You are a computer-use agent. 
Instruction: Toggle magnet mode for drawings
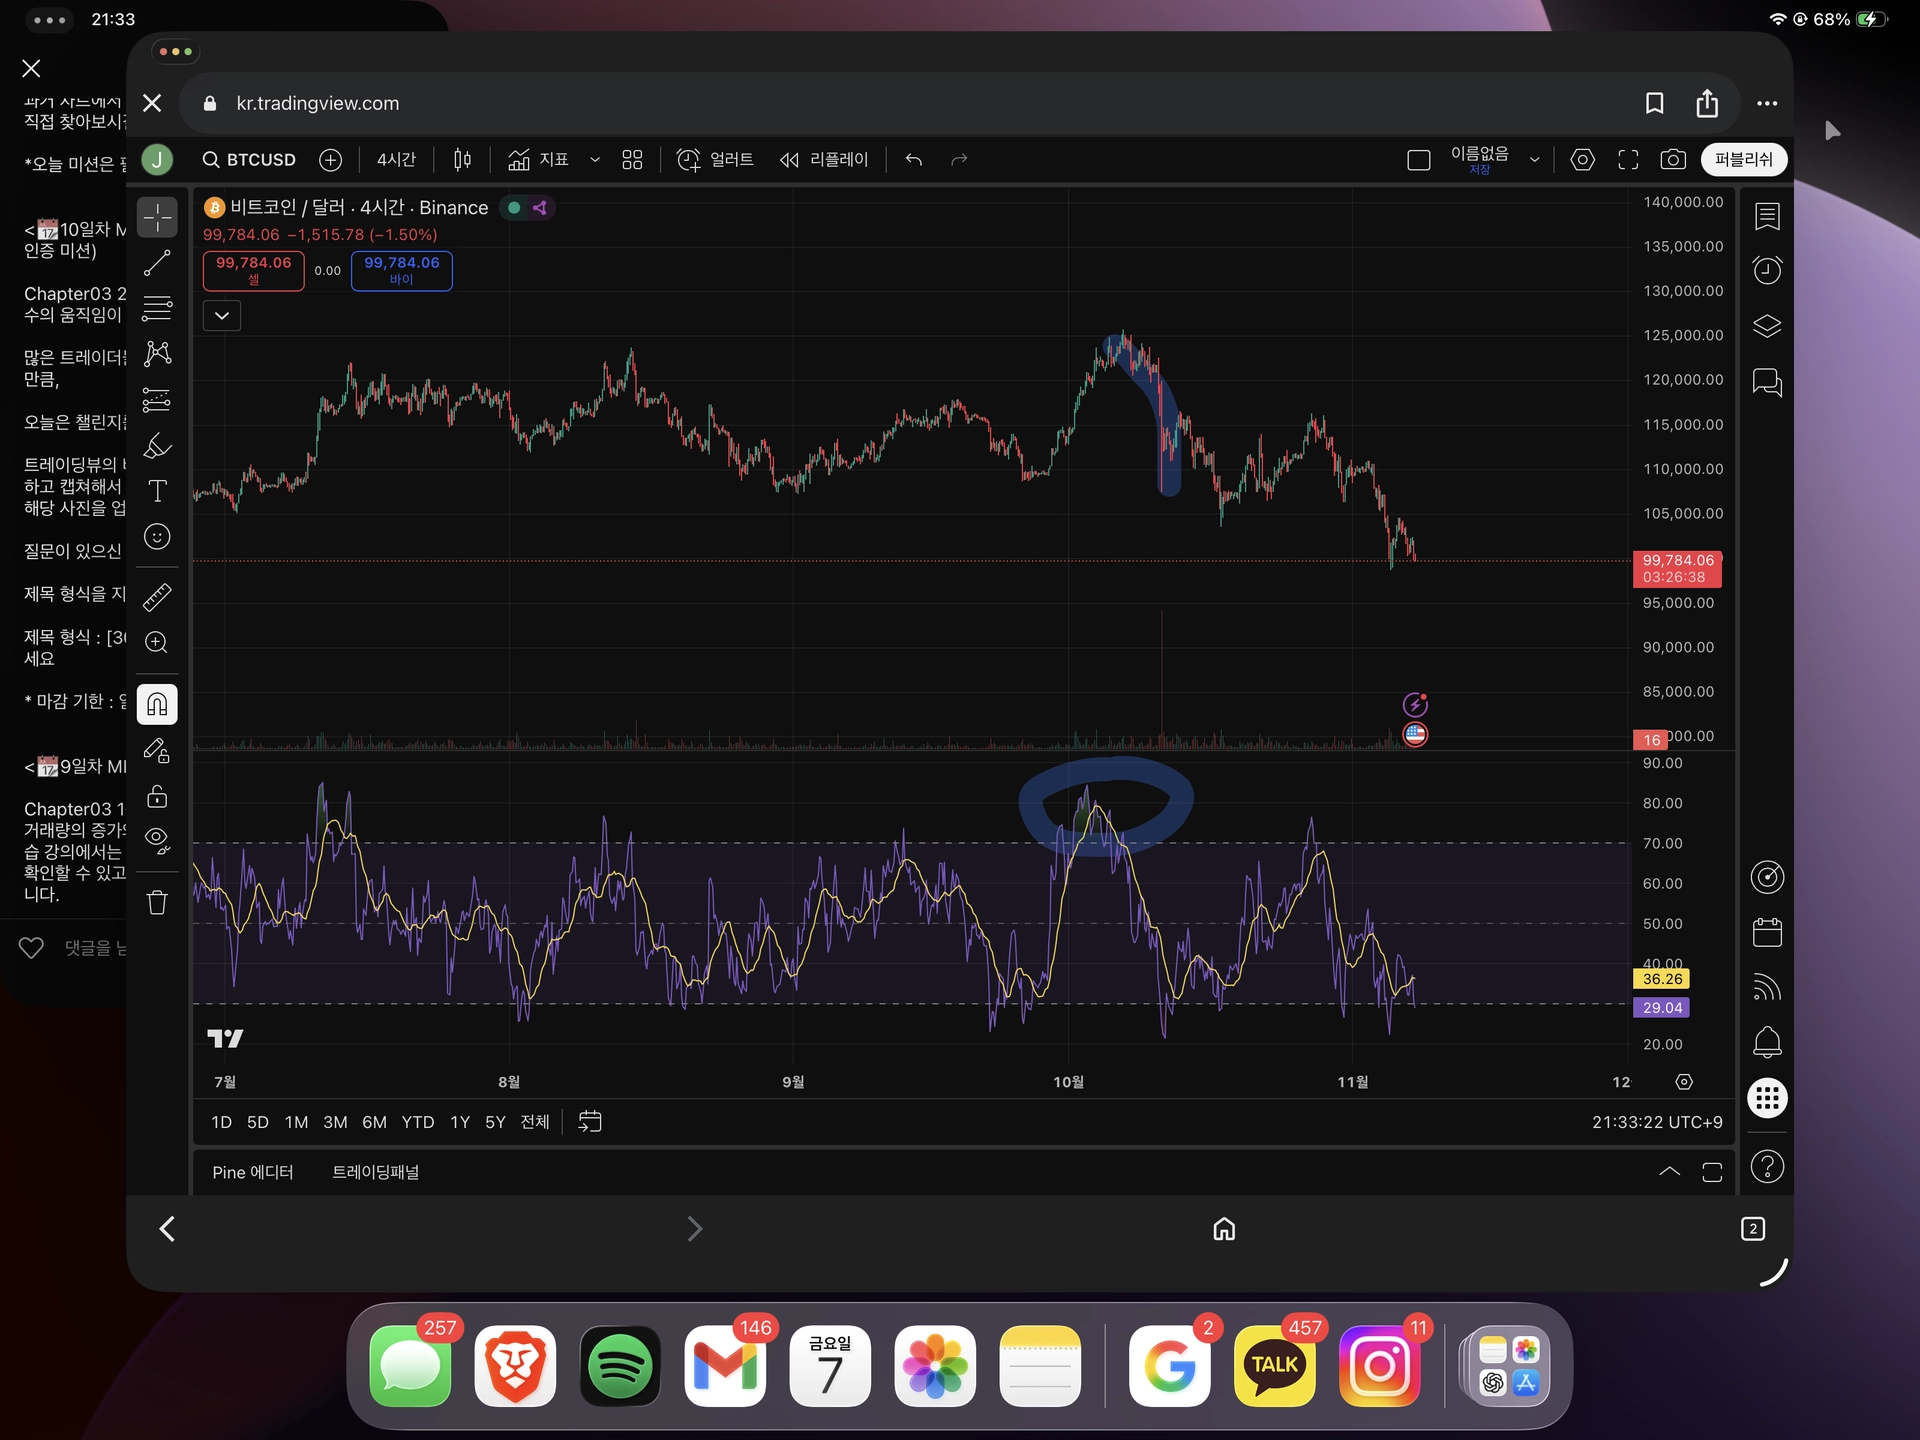157,705
